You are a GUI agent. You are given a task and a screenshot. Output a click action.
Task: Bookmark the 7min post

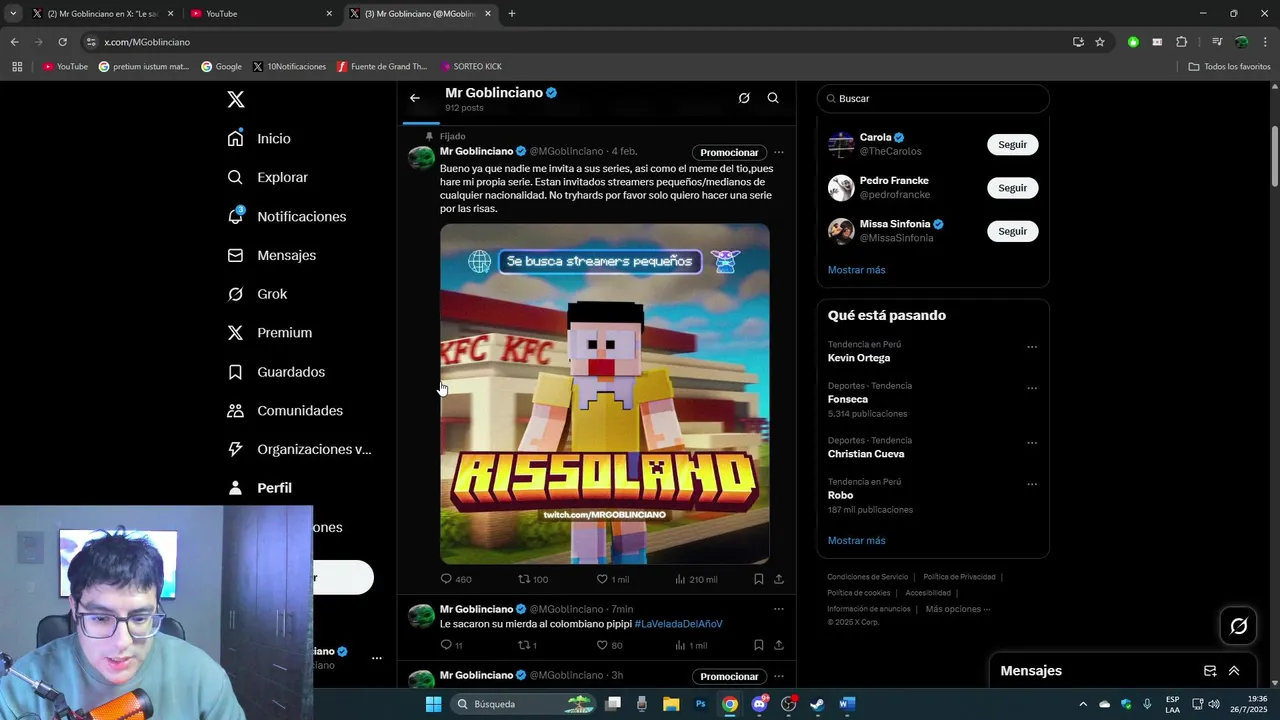pyautogui.click(x=759, y=646)
